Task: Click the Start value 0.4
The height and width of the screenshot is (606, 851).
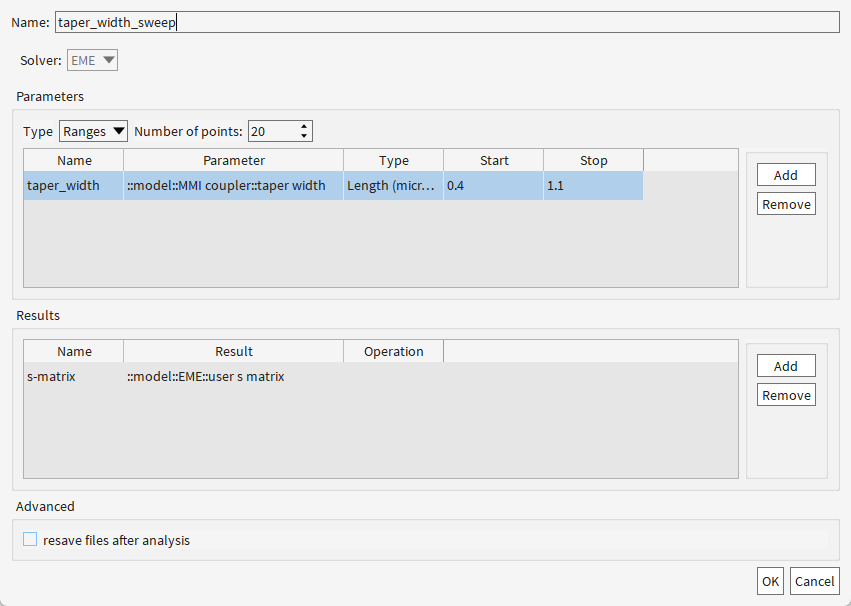Action: [493, 186]
